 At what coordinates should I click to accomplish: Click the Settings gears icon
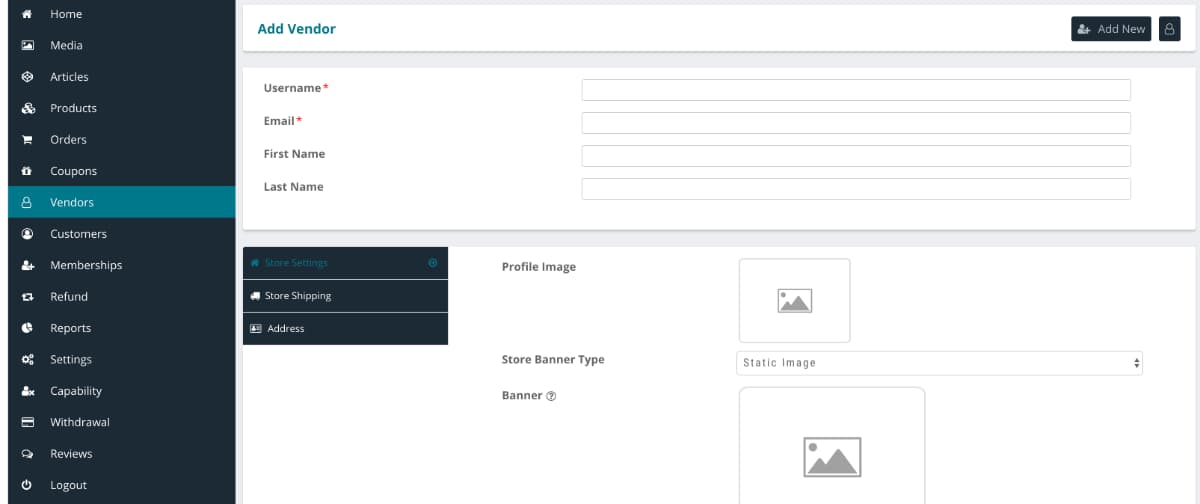[28, 360]
